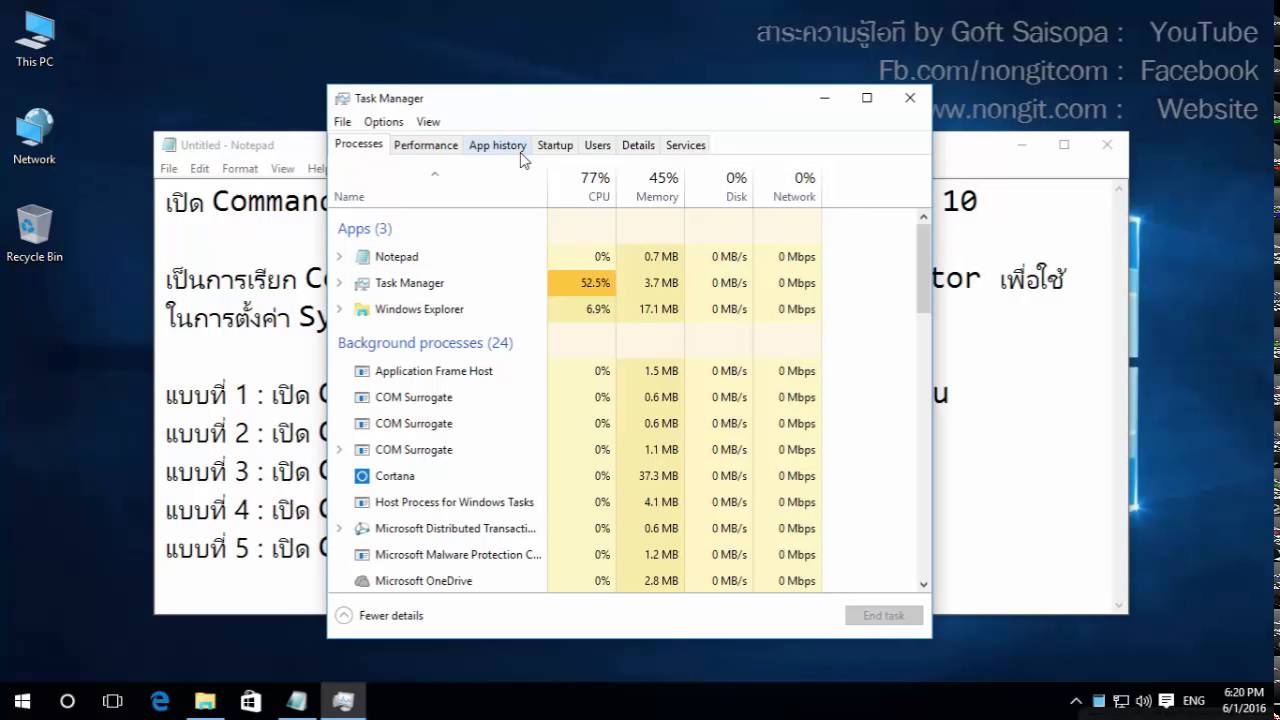The width and height of the screenshot is (1280, 720).
Task: Click the Microsoft OneDrive cloud icon
Action: point(362,581)
